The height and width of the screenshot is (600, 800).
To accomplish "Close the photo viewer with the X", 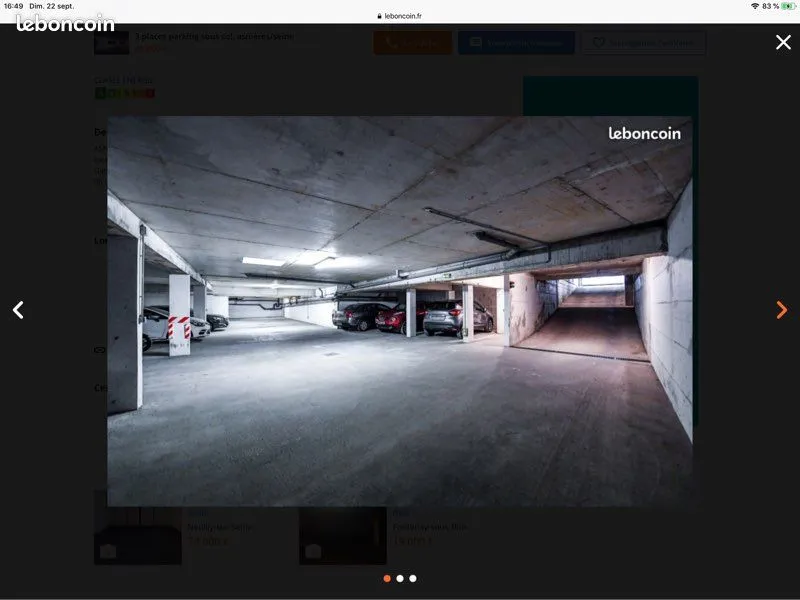I will click(x=783, y=42).
